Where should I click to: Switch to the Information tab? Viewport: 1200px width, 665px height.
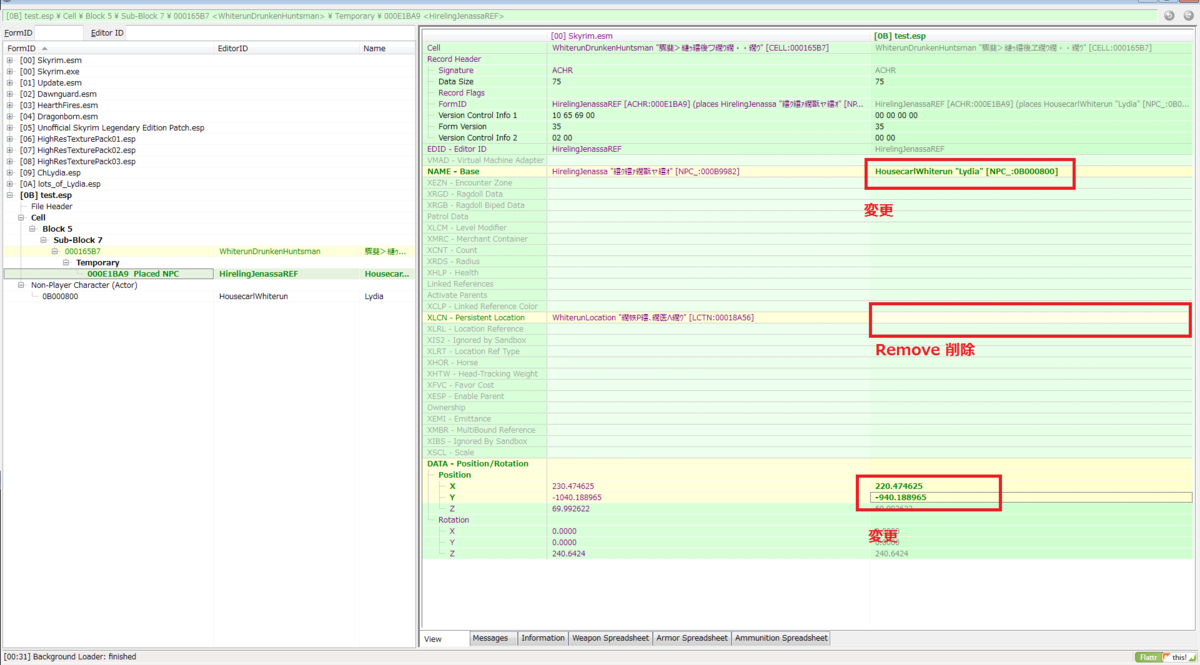543,638
